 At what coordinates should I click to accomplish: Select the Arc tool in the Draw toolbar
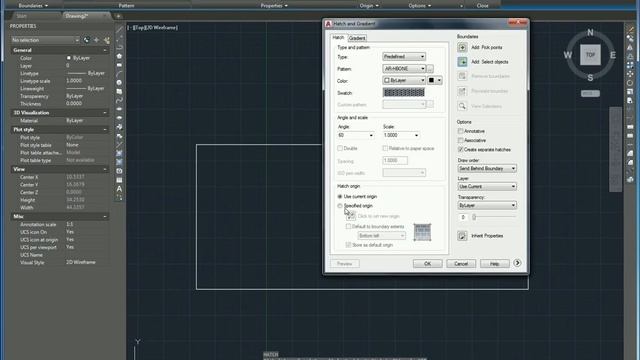point(119,74)
